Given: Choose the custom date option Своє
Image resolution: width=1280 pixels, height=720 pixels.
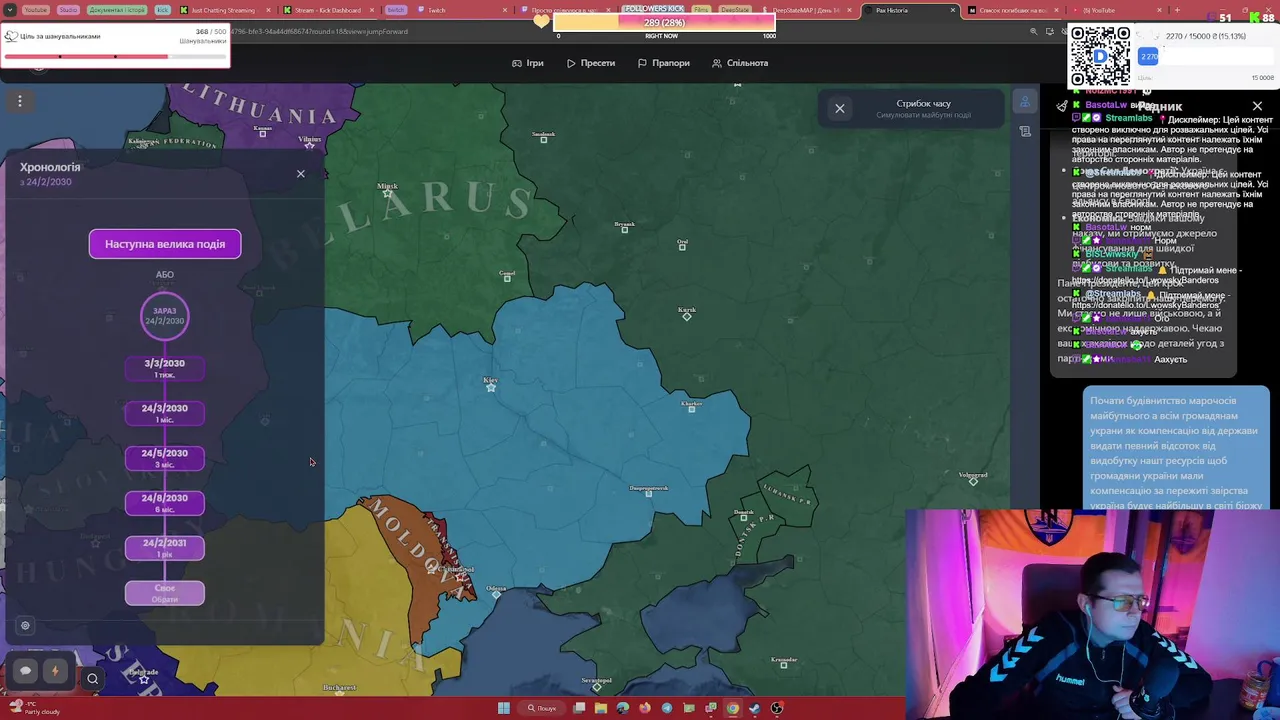Looking at the screenshot, I should [x=165, y=593].
